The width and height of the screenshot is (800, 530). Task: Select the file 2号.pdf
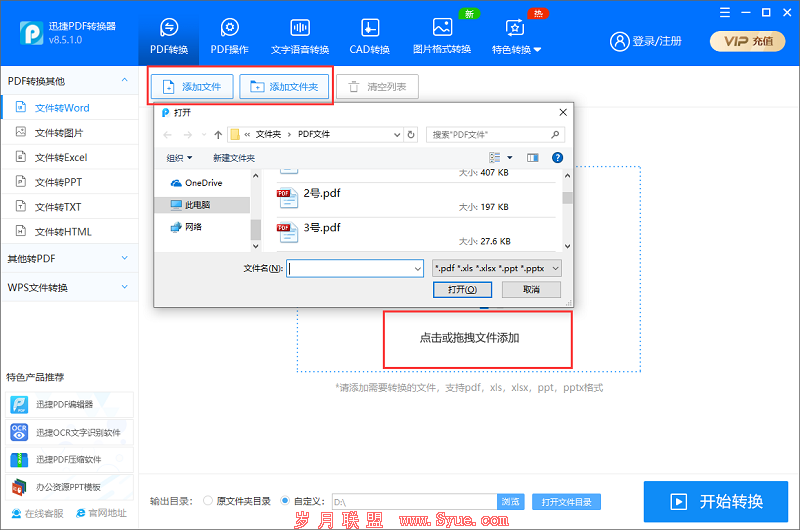[416, 199]
